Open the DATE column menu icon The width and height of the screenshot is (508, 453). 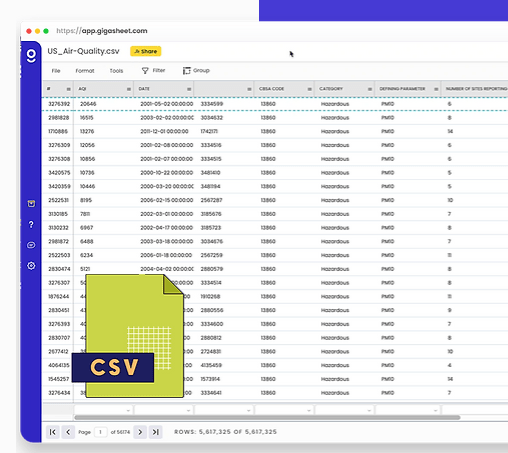189,89
